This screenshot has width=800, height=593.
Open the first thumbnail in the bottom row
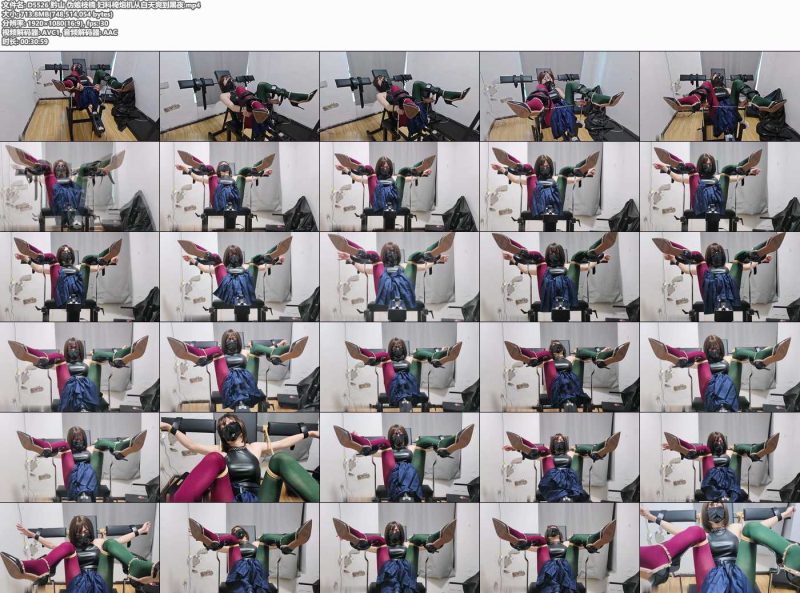(80, 548)
